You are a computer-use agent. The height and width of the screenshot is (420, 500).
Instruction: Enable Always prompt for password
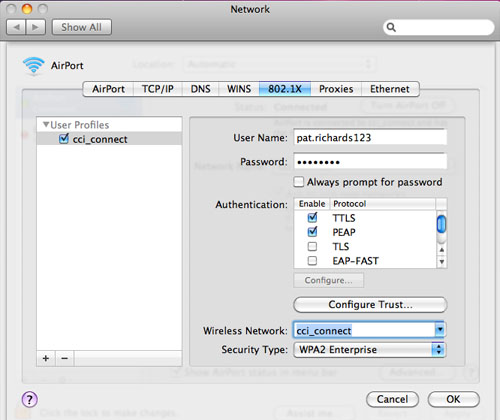[298, 182]
